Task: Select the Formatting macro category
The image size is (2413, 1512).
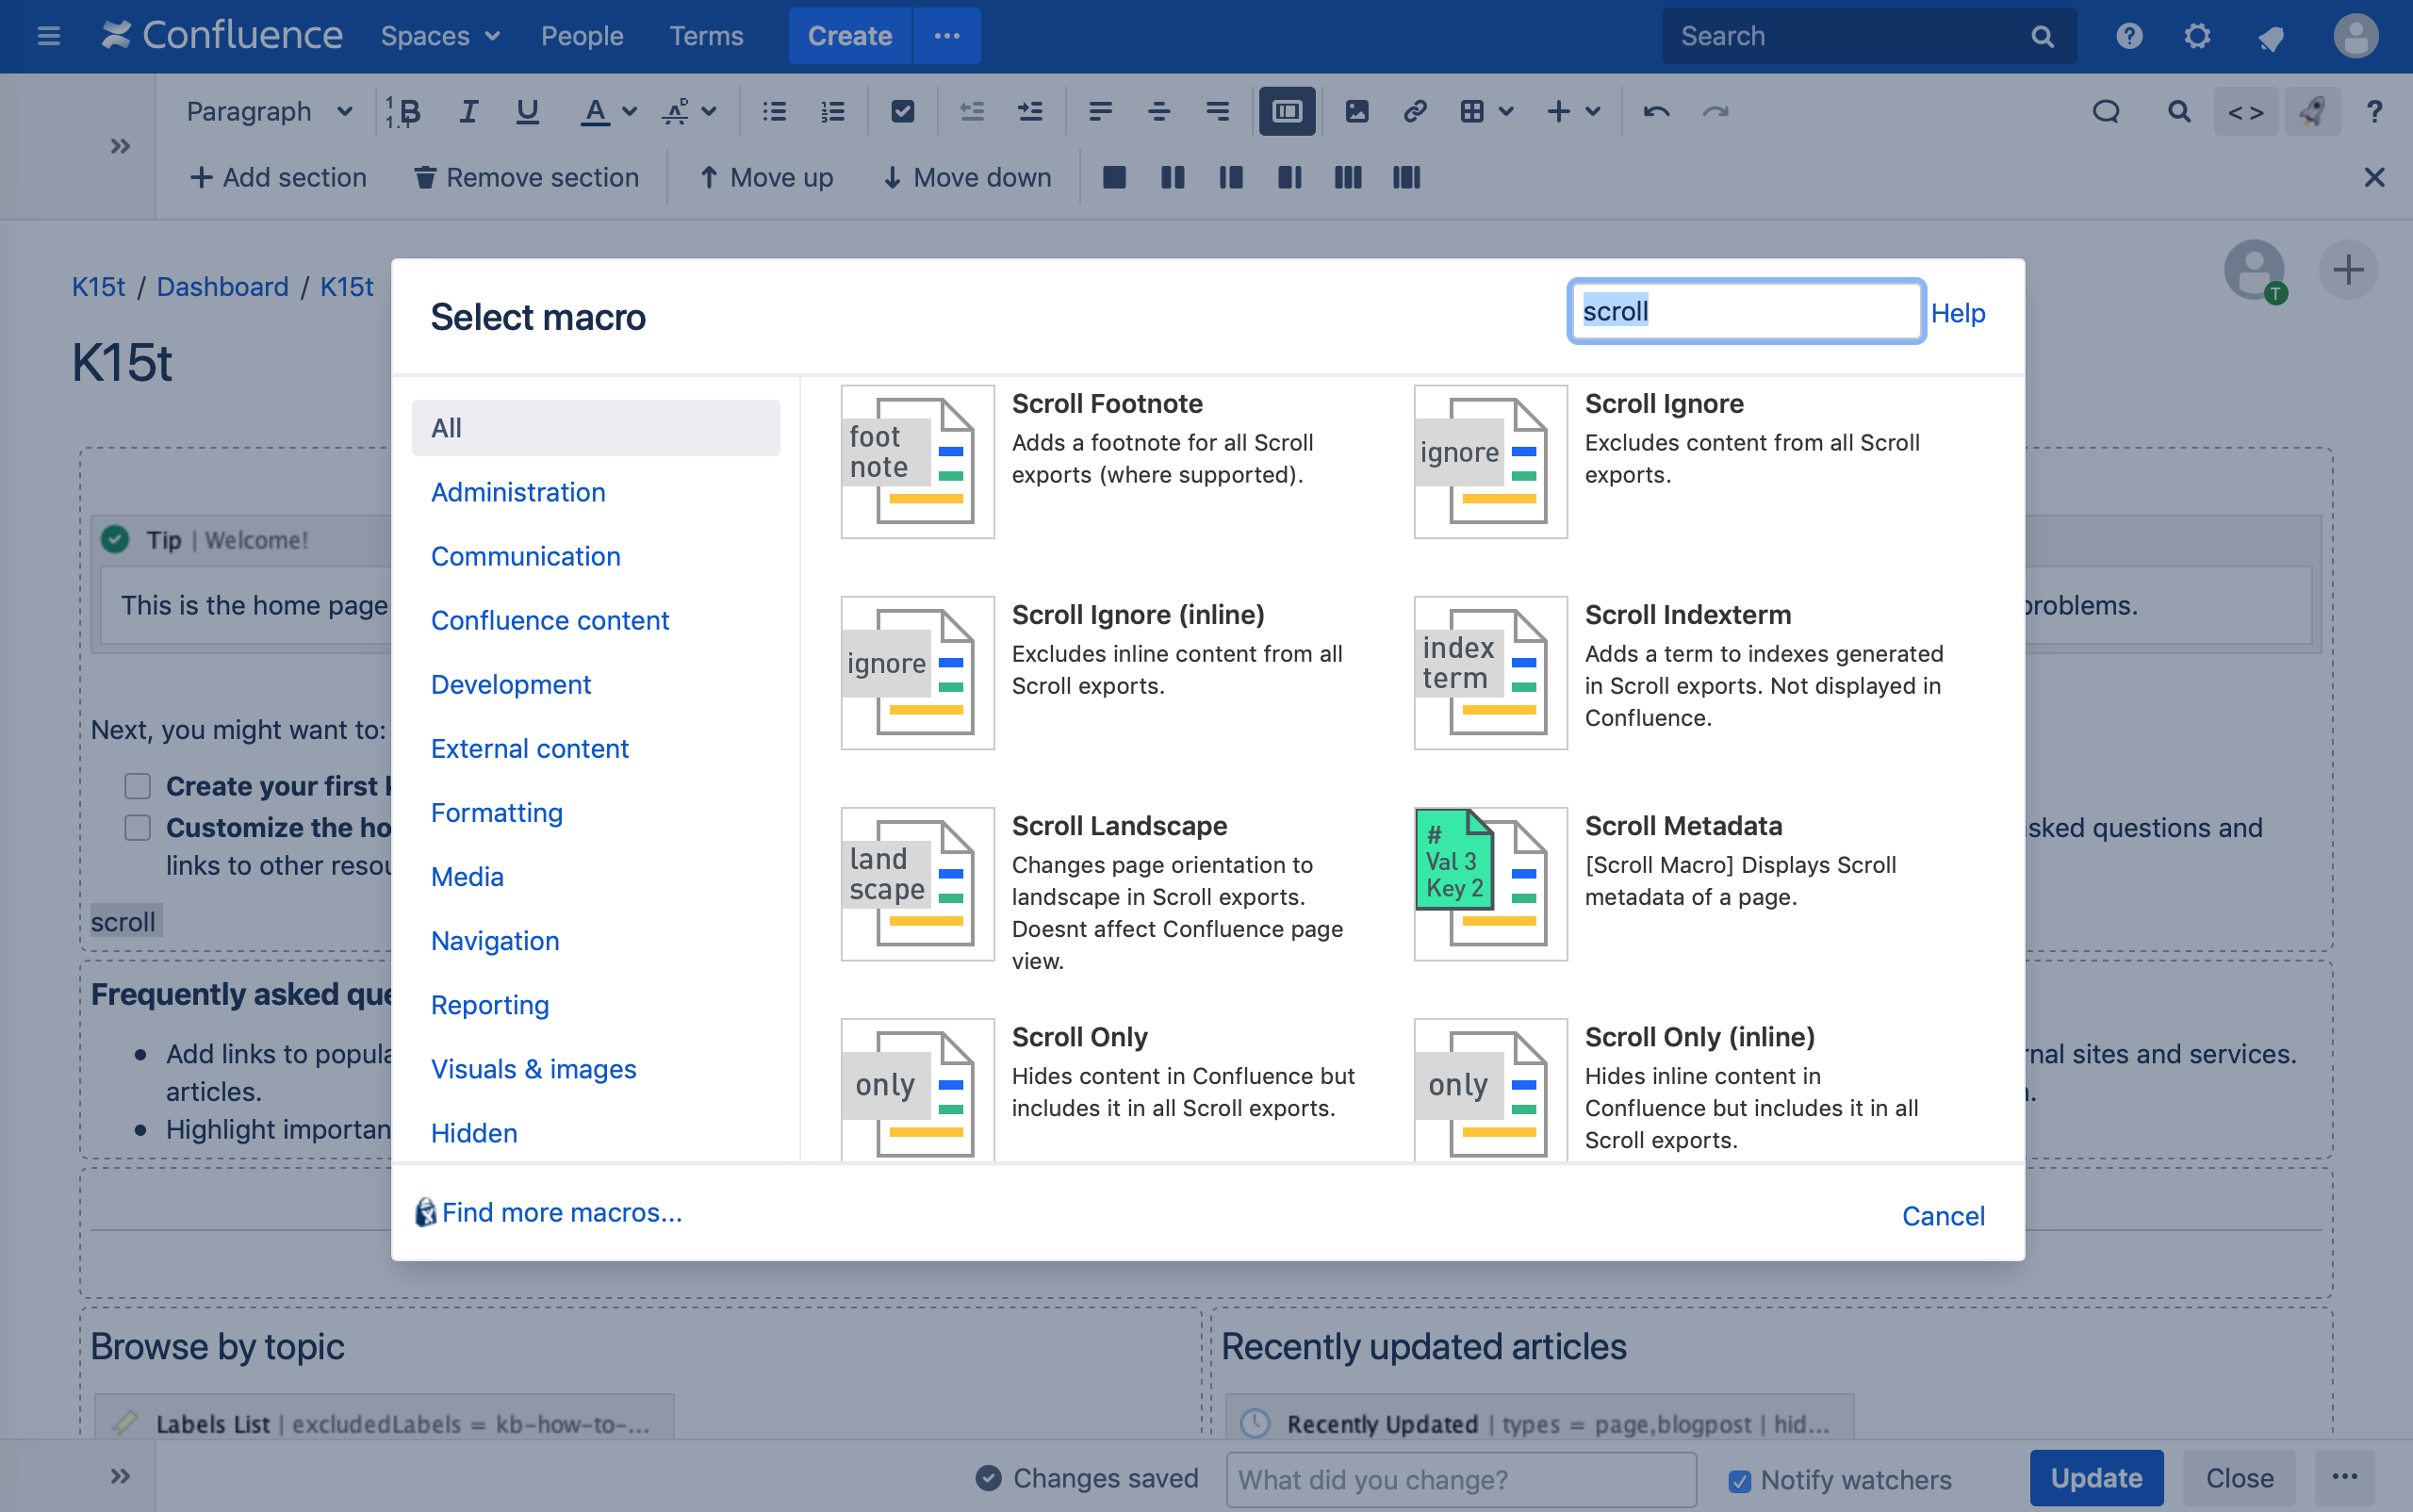Action: click(x=497, y=813)
